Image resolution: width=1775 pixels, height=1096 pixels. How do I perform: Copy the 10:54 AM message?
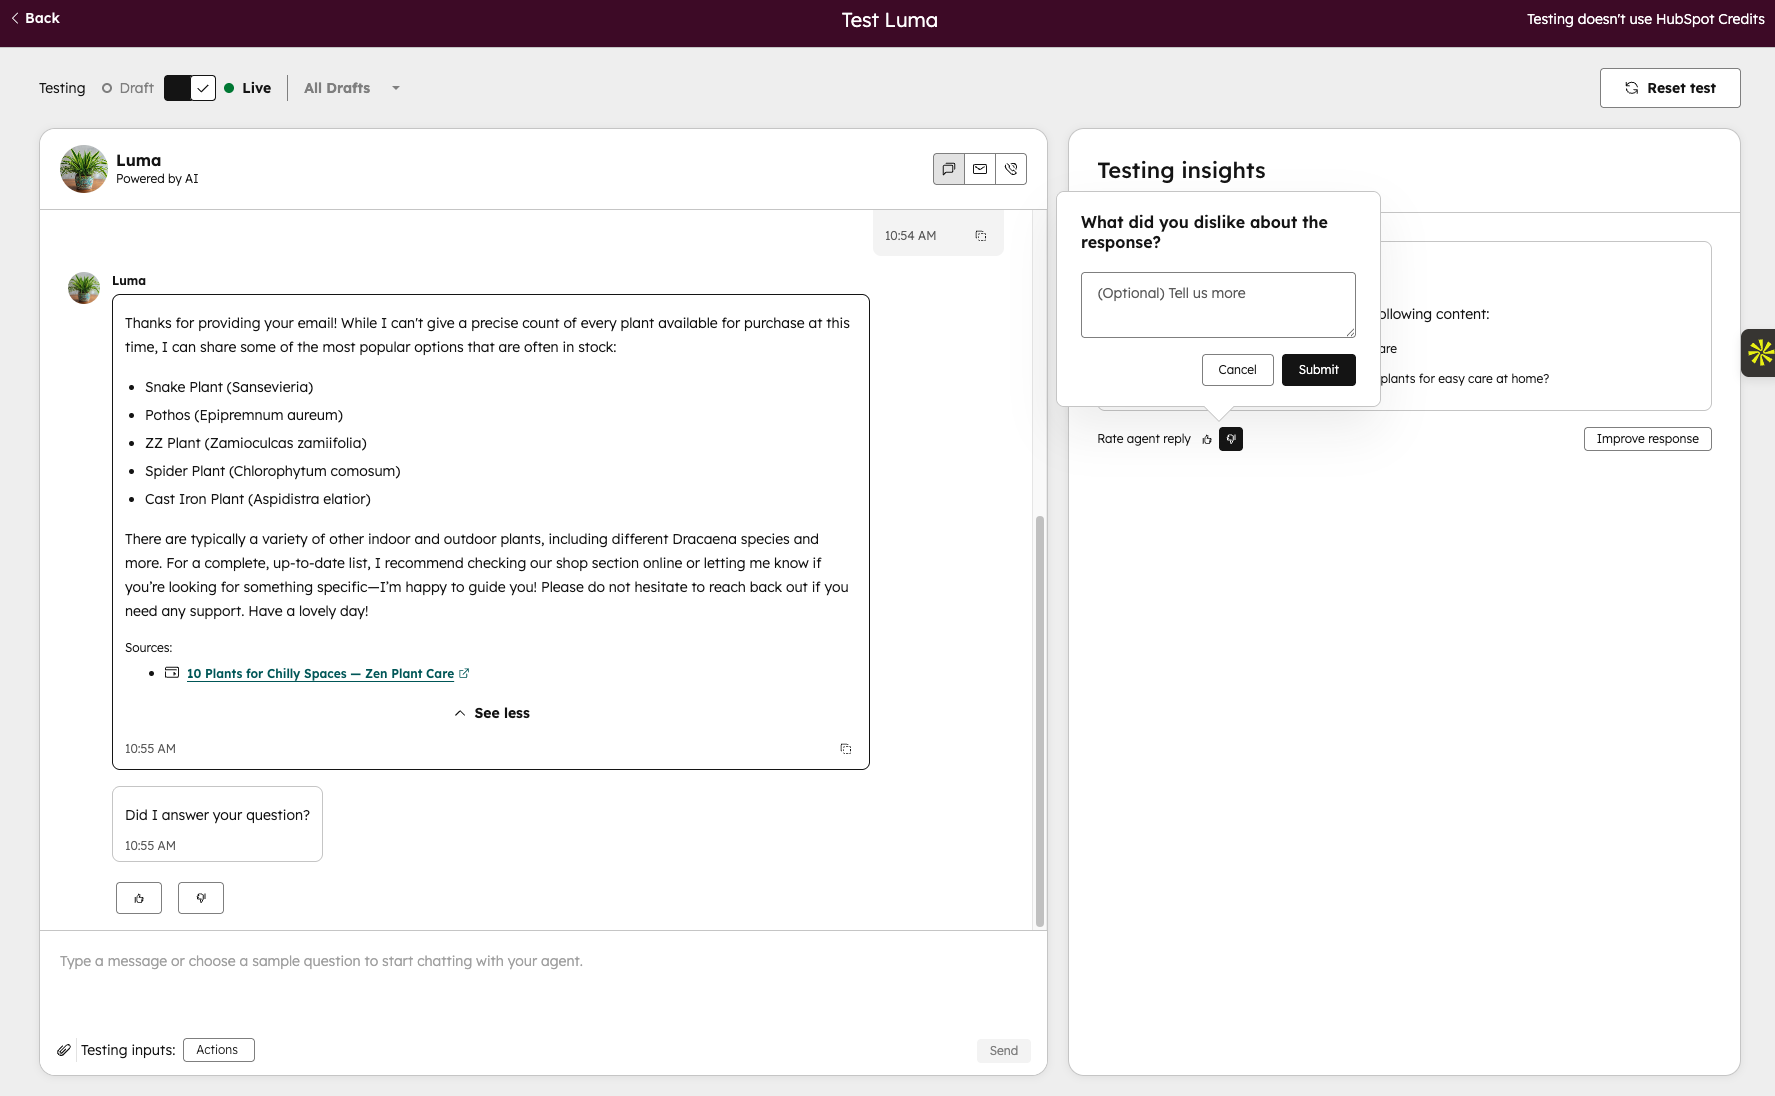click(x=981, y=236)
